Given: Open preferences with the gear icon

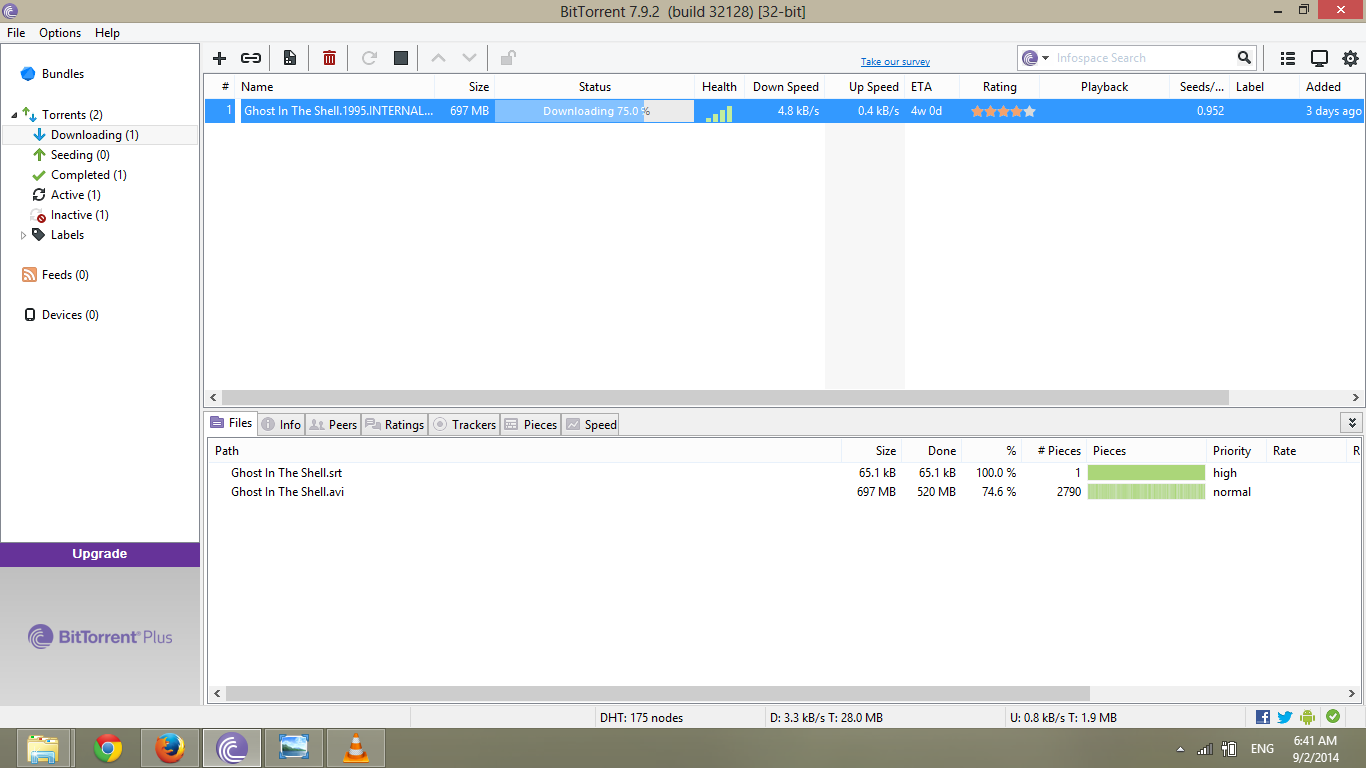Looking at the screenshot, I should (x=1350, y=58).
